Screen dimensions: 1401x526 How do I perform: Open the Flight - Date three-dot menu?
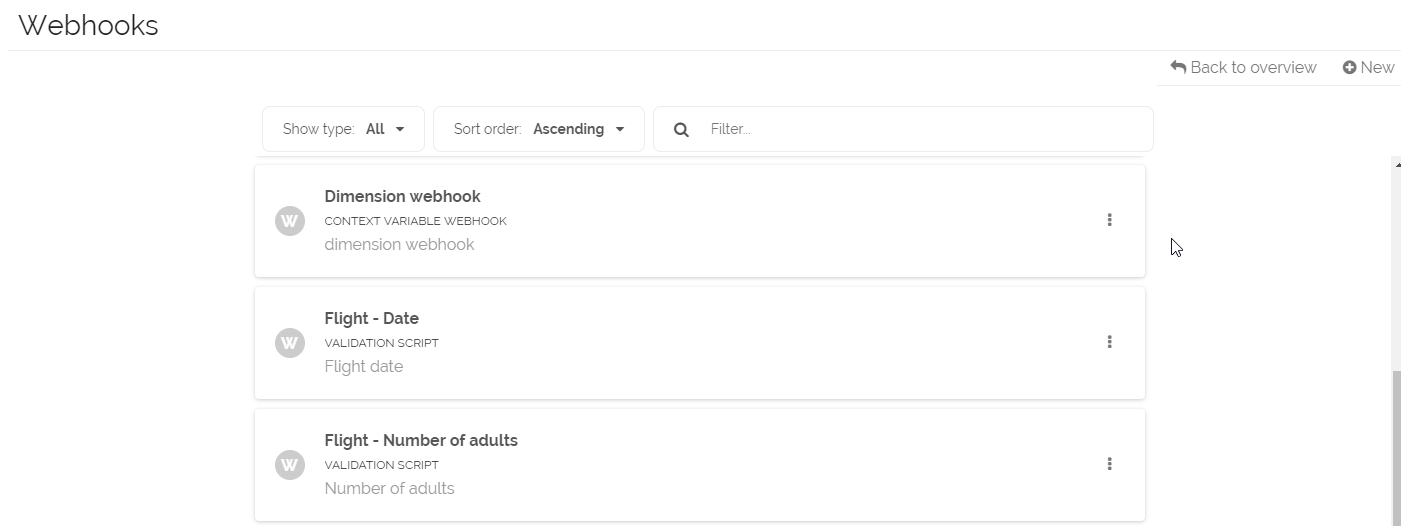(1109, 342)
